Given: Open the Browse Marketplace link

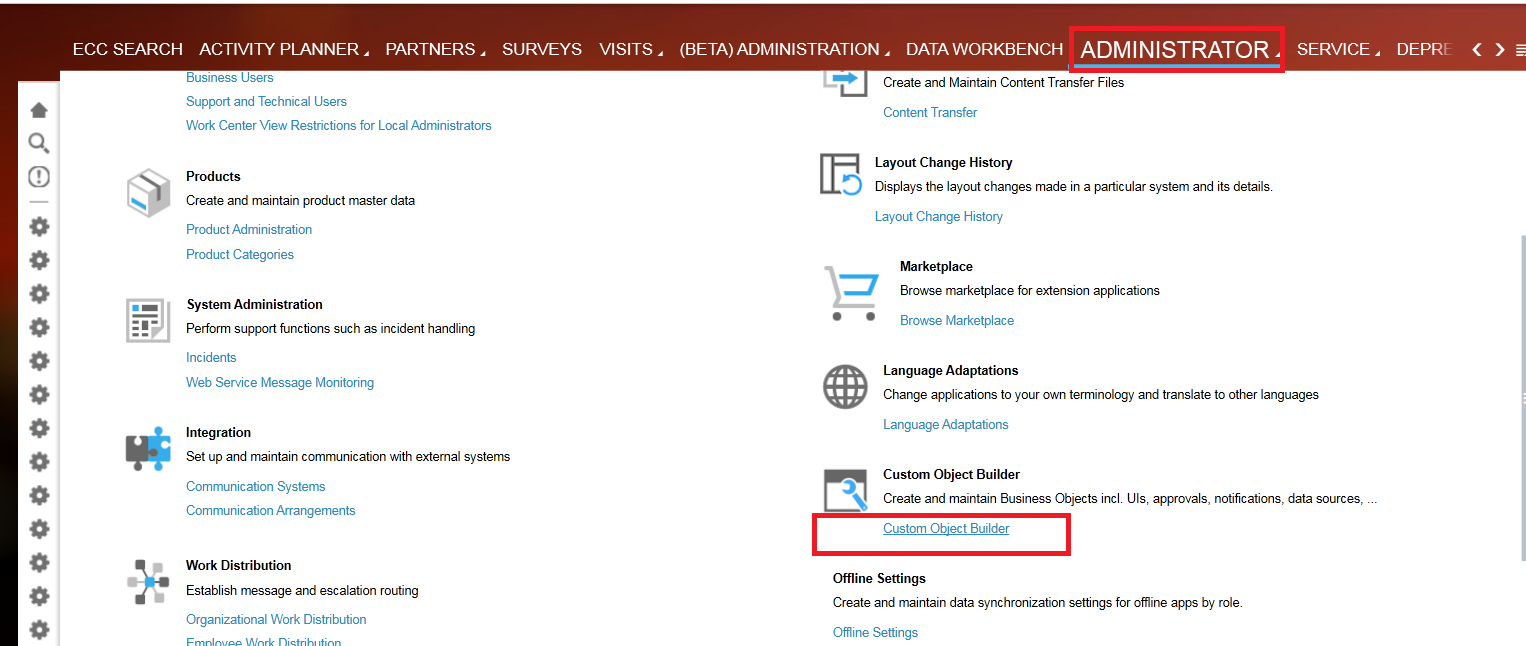Looking at the screenshot, I should coord(957,320).
